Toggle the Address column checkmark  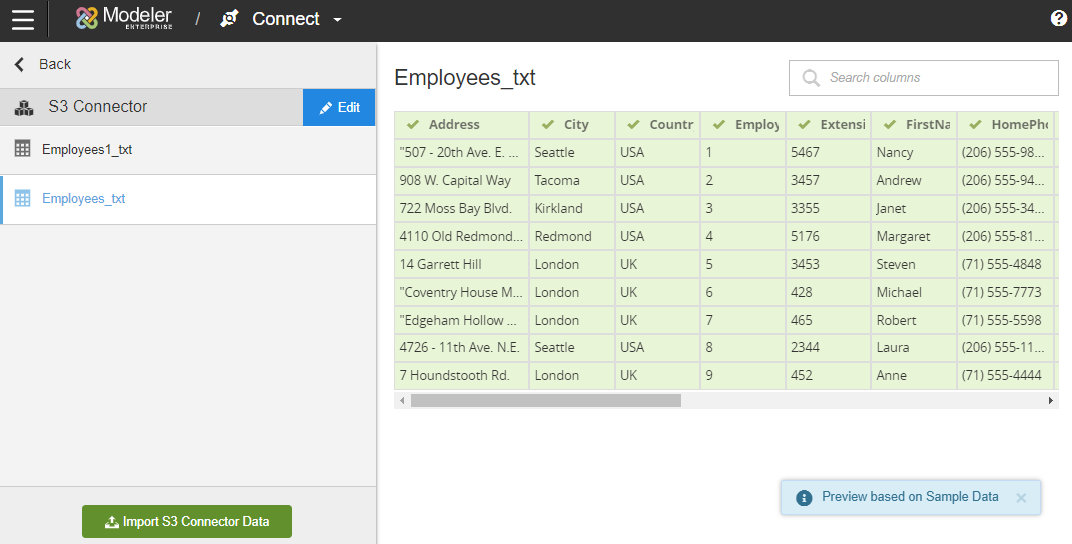[x=412, y=125]
